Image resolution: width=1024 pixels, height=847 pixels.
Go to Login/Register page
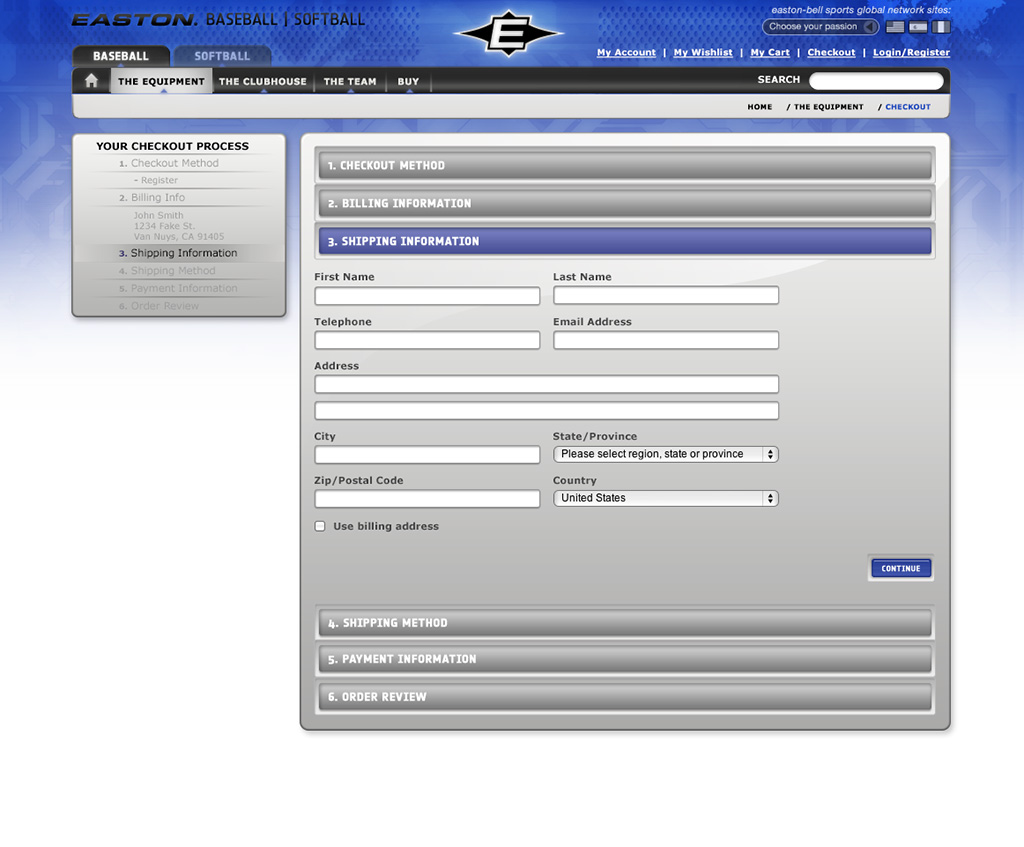[x=911, y=53]
